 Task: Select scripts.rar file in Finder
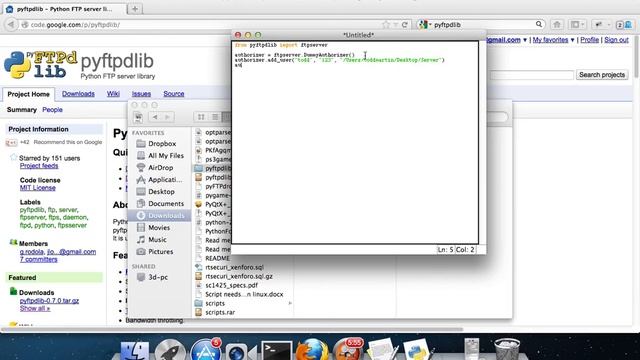(x=220, y=312)
